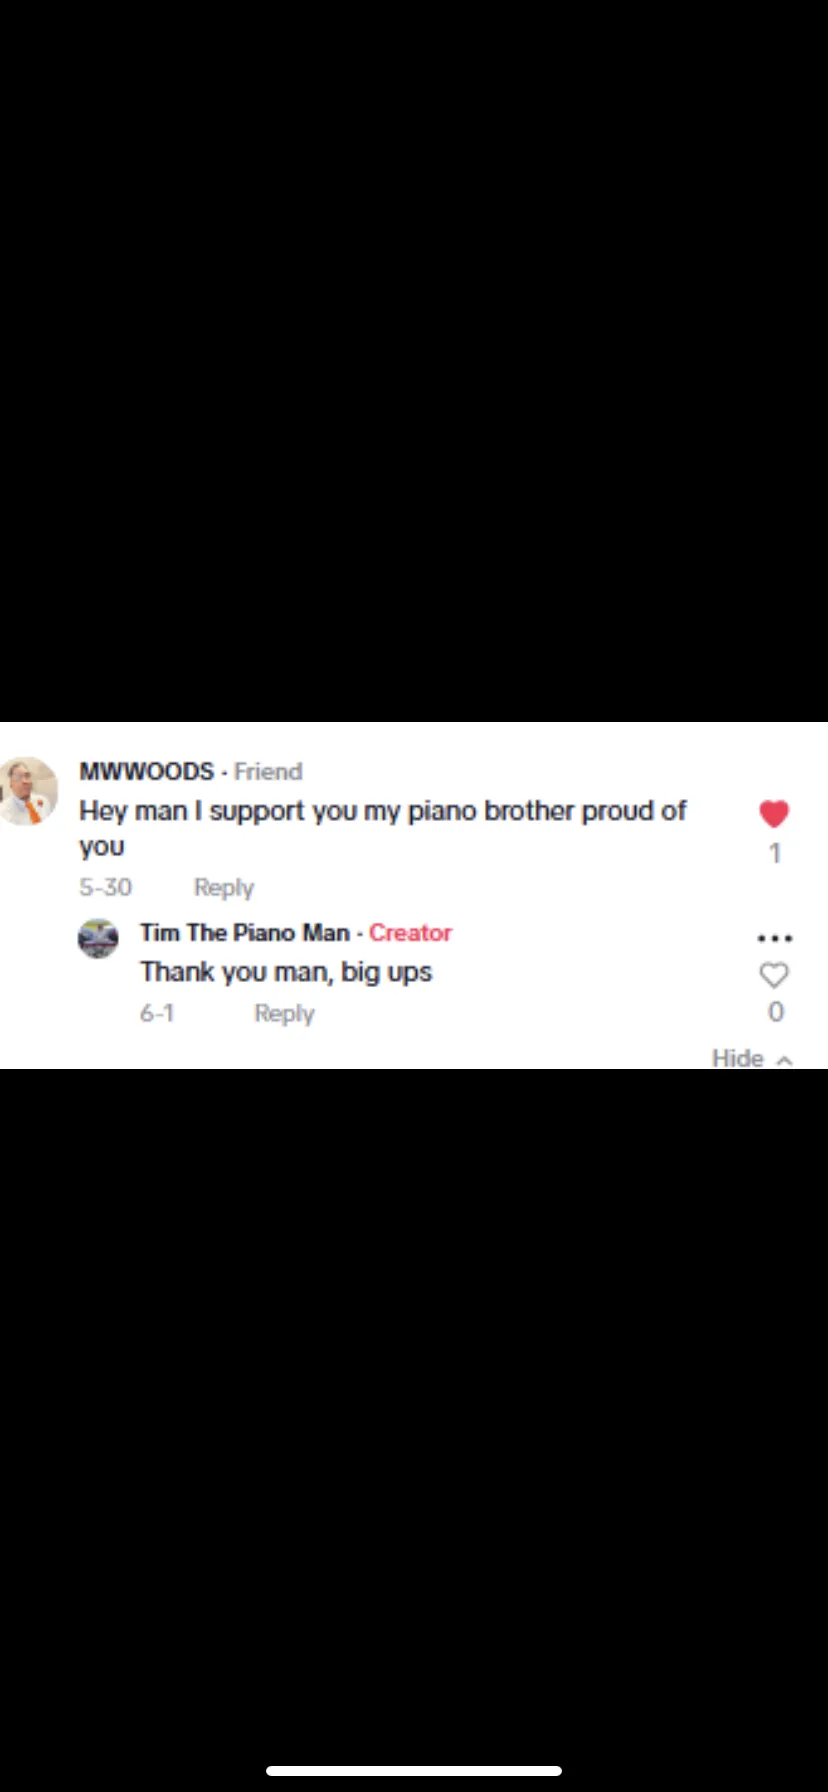The width and height of the screenshot is (828, 1792).
Task: Open MWWOODS profile picture
Action: (27, 791)
